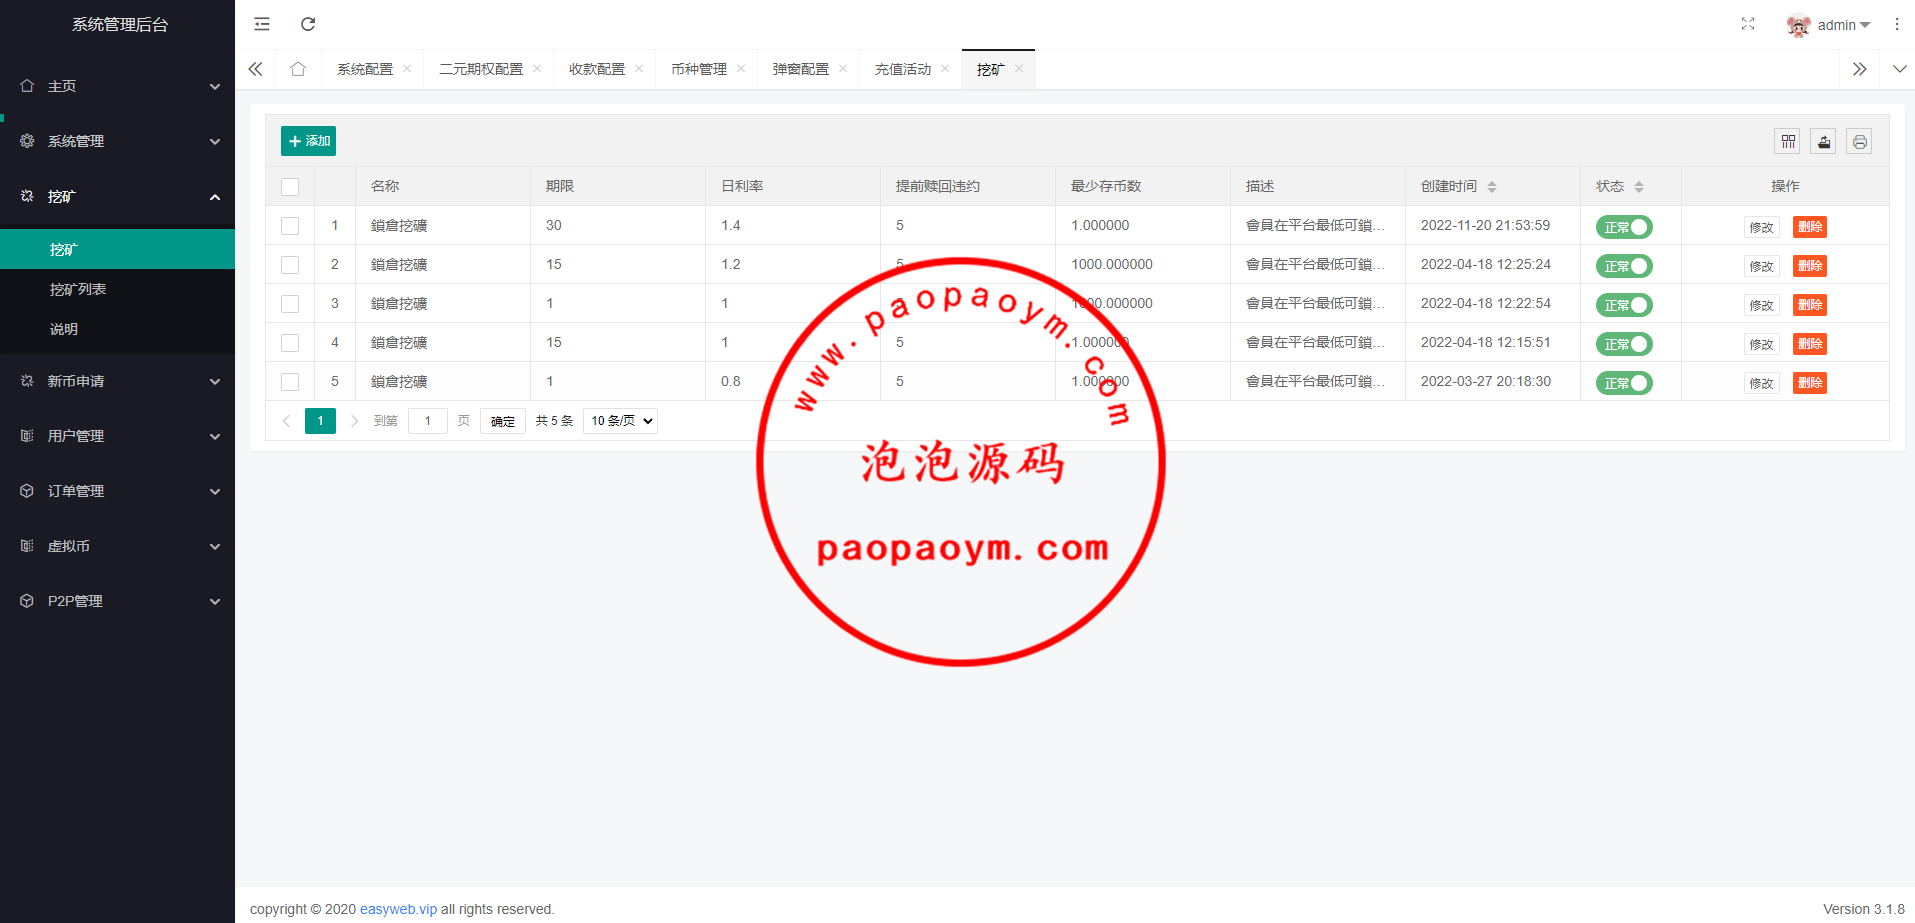Collapse the sidebar with the menu fold icon
The width and height of the screenshot is (1915, 923).
(262, 24)
